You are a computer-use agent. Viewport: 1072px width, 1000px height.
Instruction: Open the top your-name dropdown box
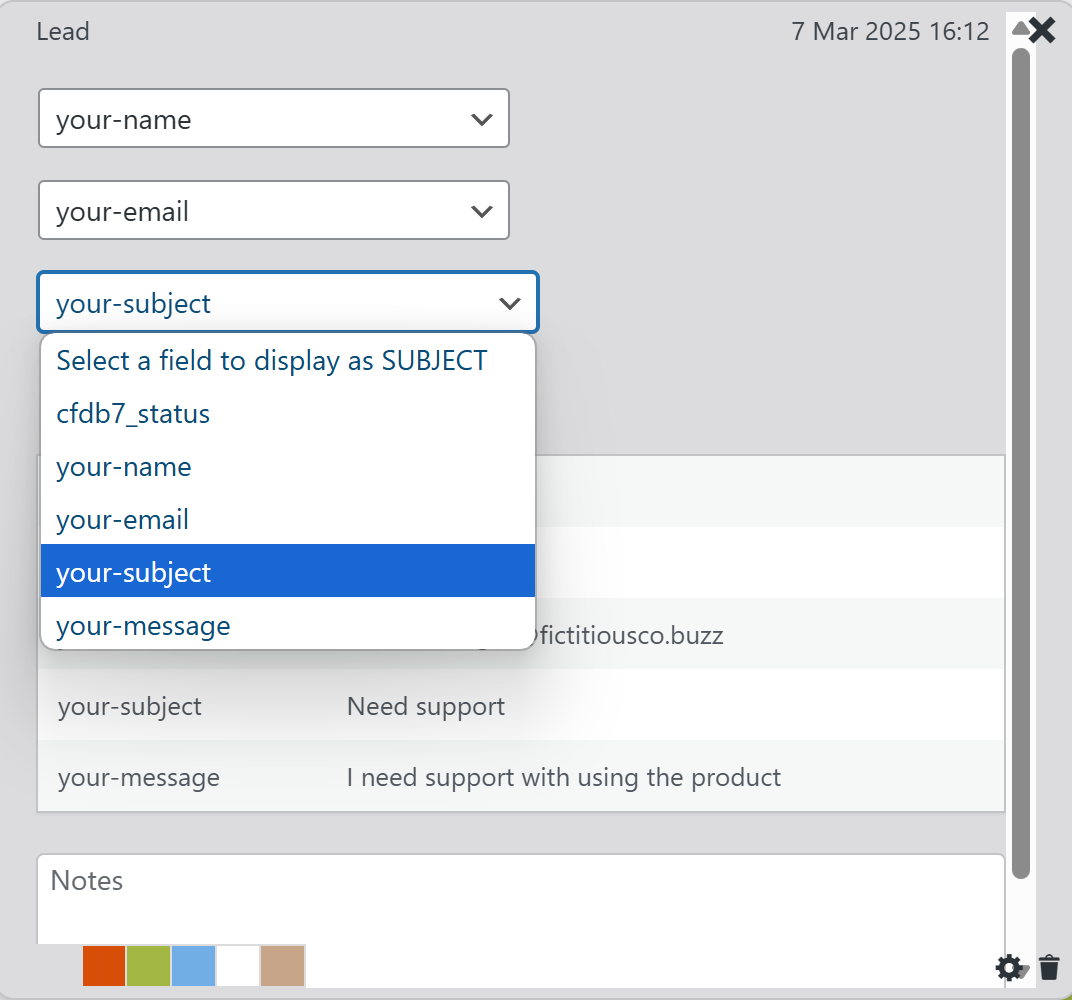point(273,119)
